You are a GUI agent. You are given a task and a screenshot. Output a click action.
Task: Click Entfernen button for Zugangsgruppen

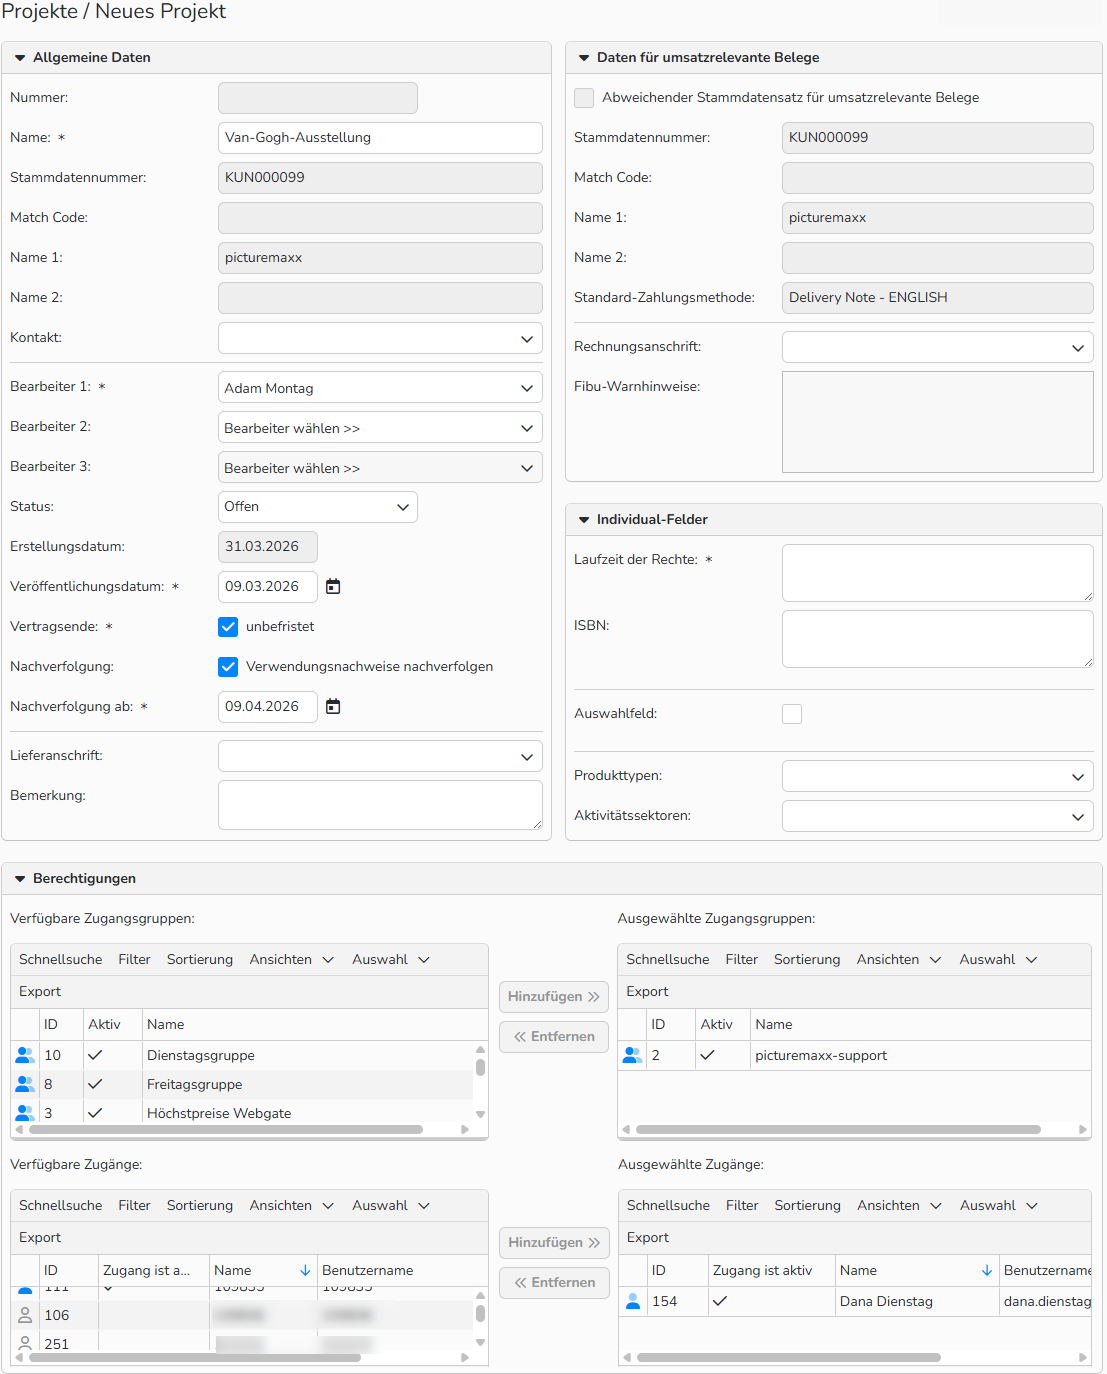(x=554, y=1037)
